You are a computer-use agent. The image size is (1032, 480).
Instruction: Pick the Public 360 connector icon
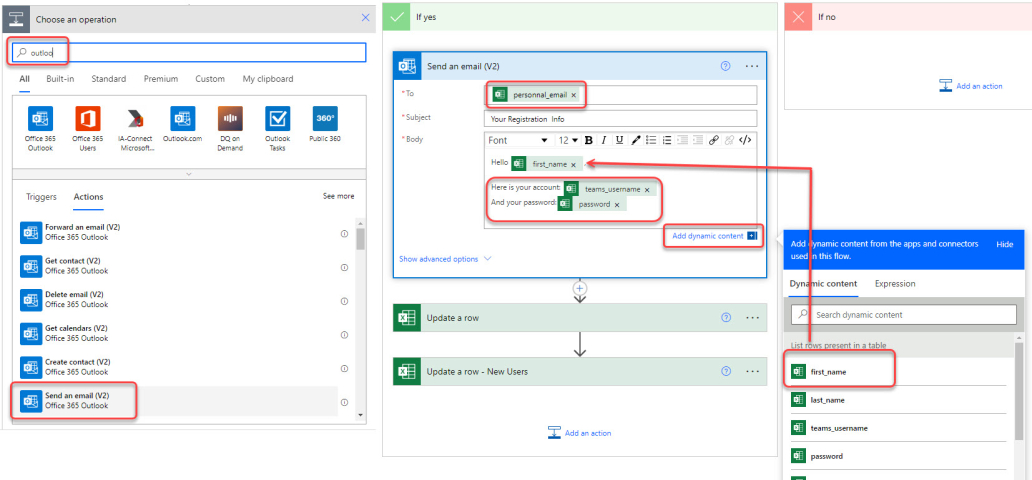click(x=325, y=119)
